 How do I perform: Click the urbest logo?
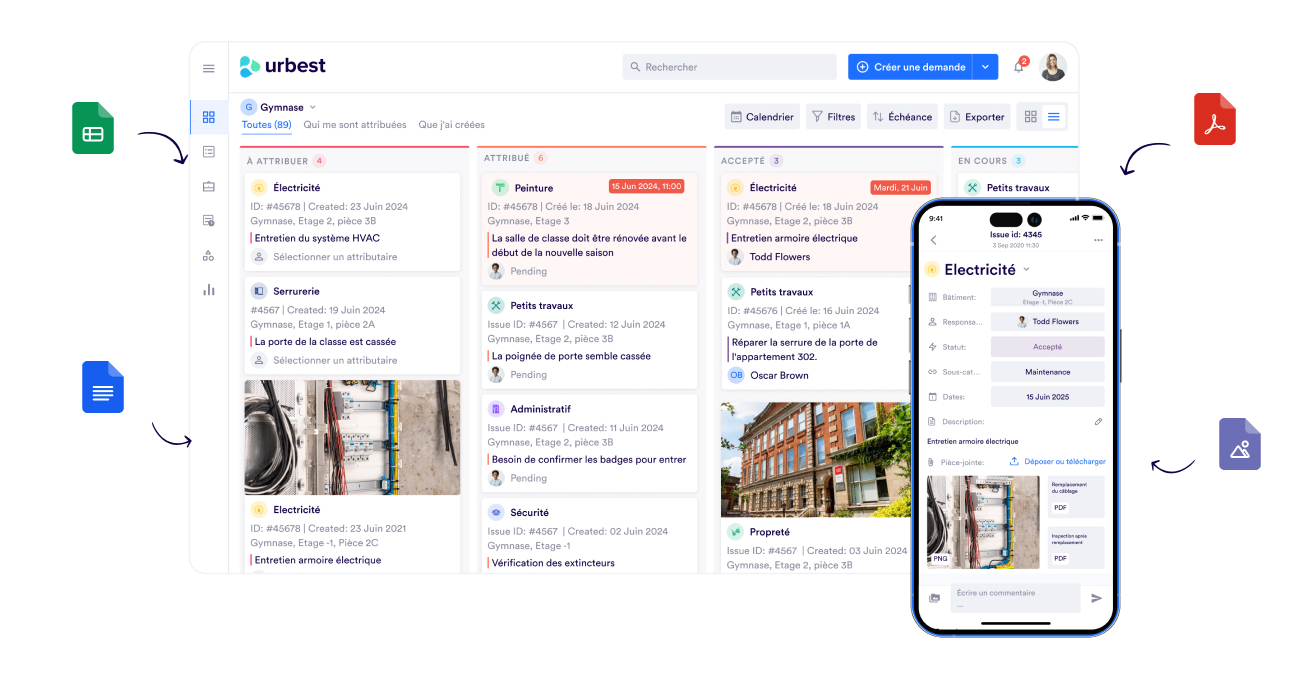(x=283, y=67)
